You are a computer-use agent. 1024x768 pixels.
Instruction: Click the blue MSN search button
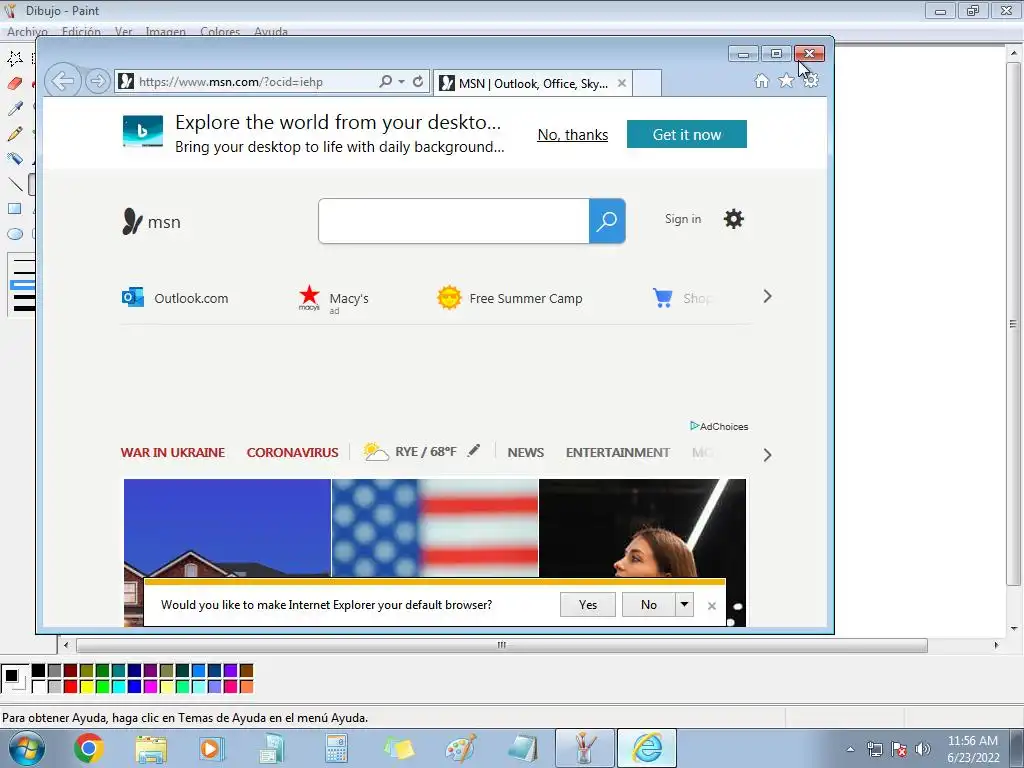tap(607, 221)
